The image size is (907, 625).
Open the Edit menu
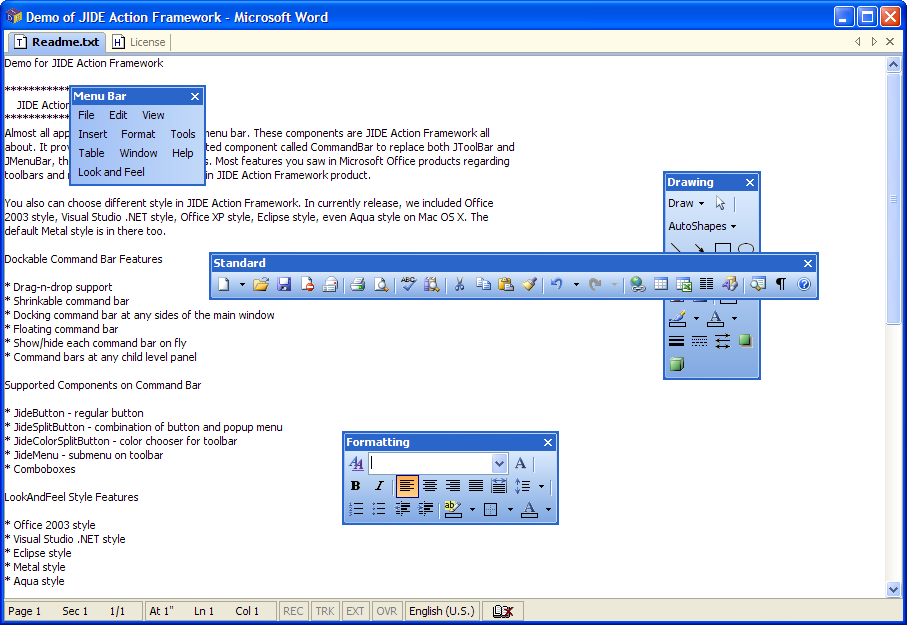point(118,115)
